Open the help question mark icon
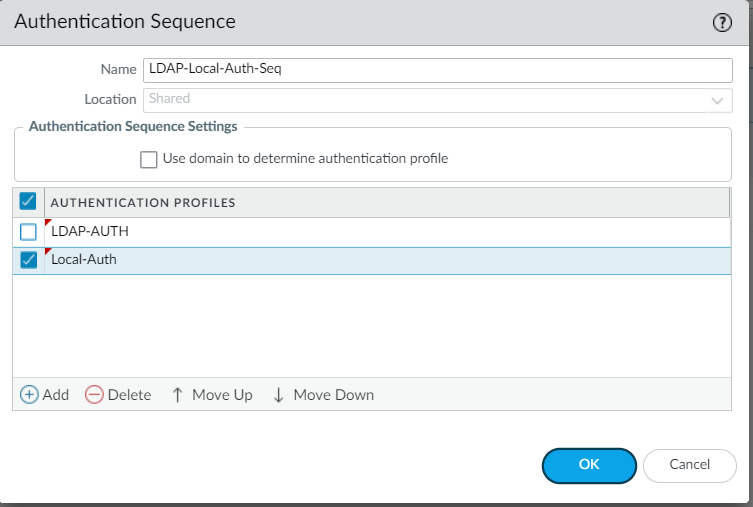This screenshot has width=753, height=507. pos(722,23)
